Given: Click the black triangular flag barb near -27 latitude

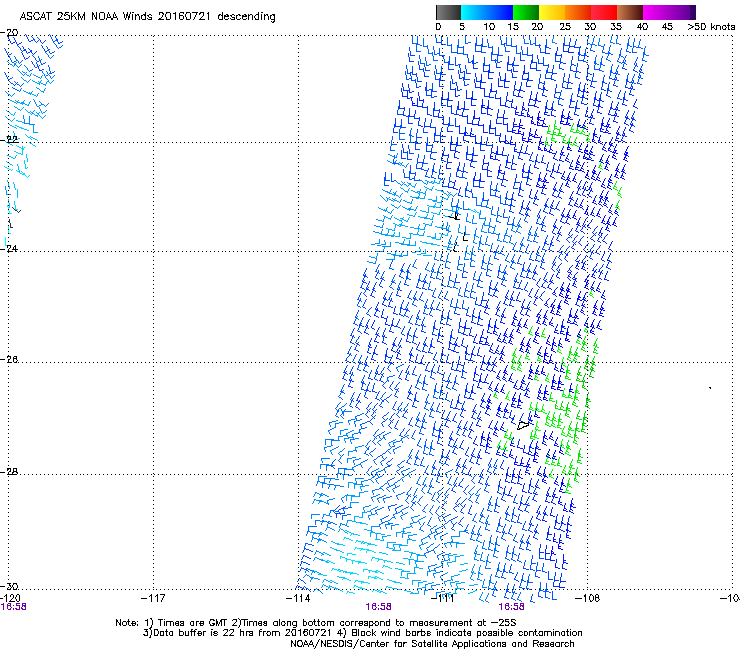Looking at the screenshot, I should click(x=523, y=425).
